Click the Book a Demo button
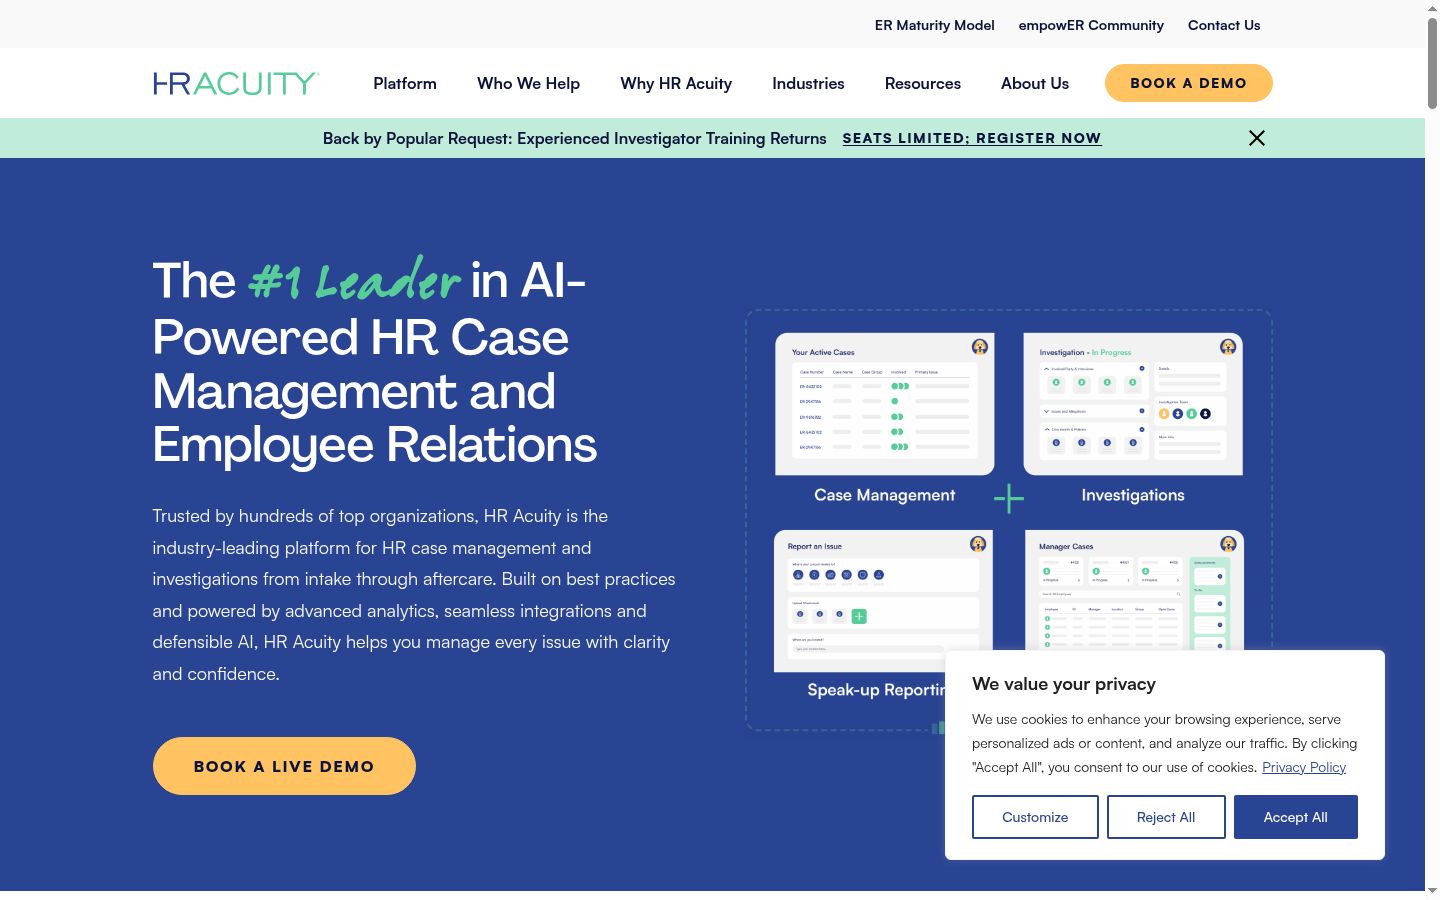 1188,83
